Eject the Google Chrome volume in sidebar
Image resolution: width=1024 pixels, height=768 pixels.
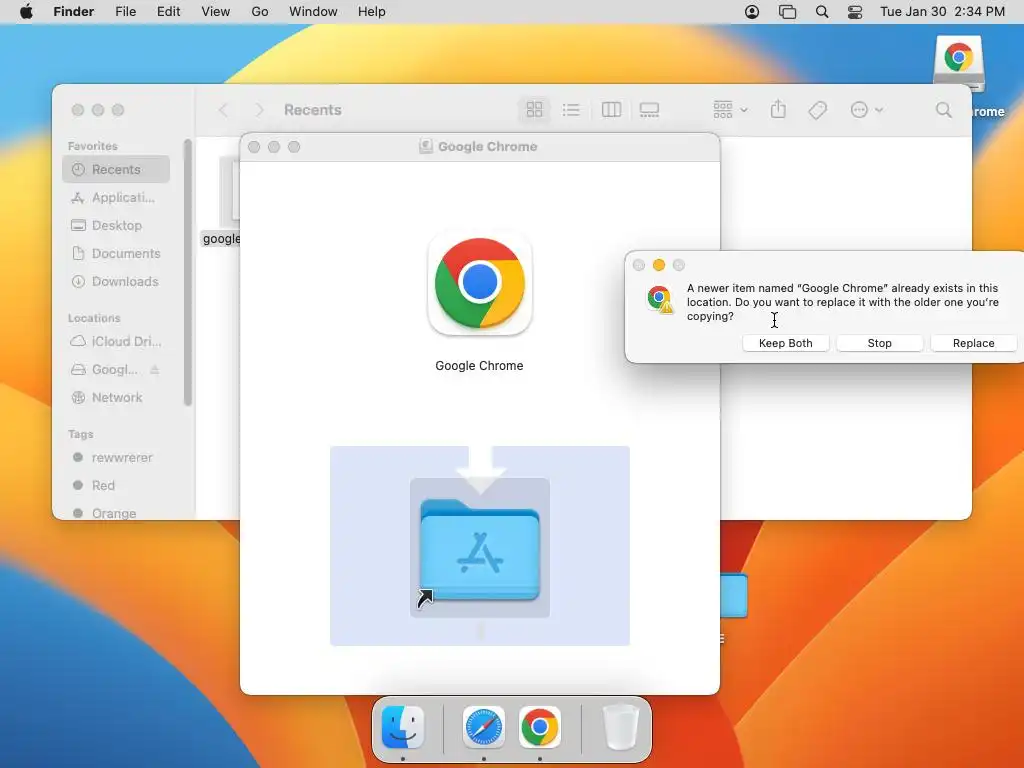[x=155, y=370]
